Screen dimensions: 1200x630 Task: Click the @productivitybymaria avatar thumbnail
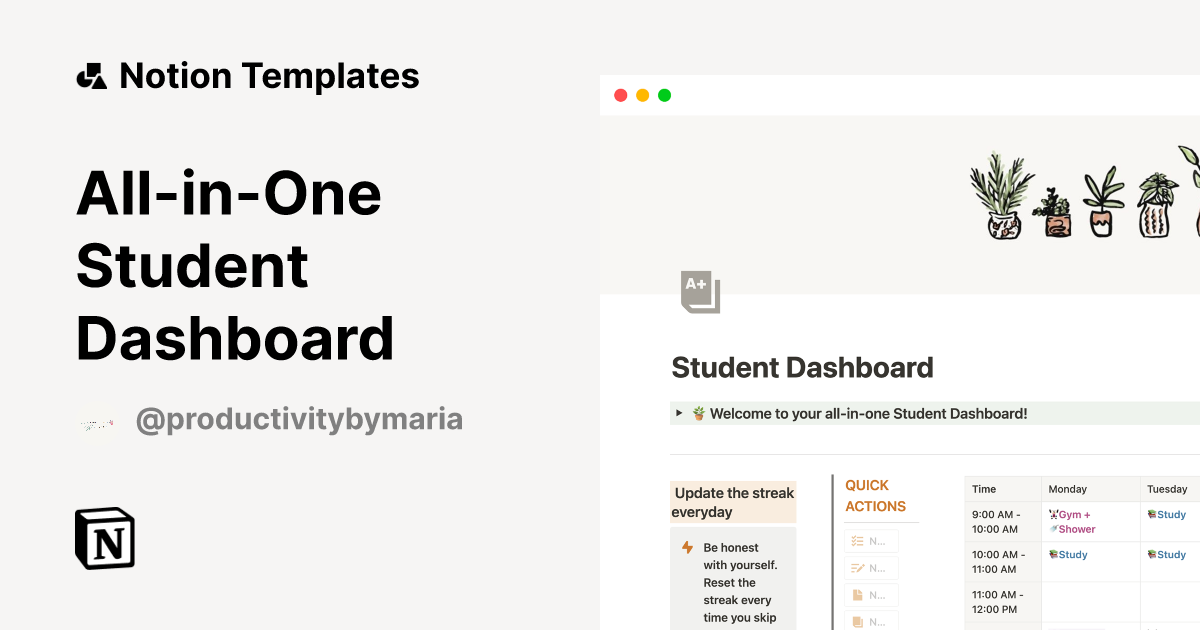[x=98, y=419]
